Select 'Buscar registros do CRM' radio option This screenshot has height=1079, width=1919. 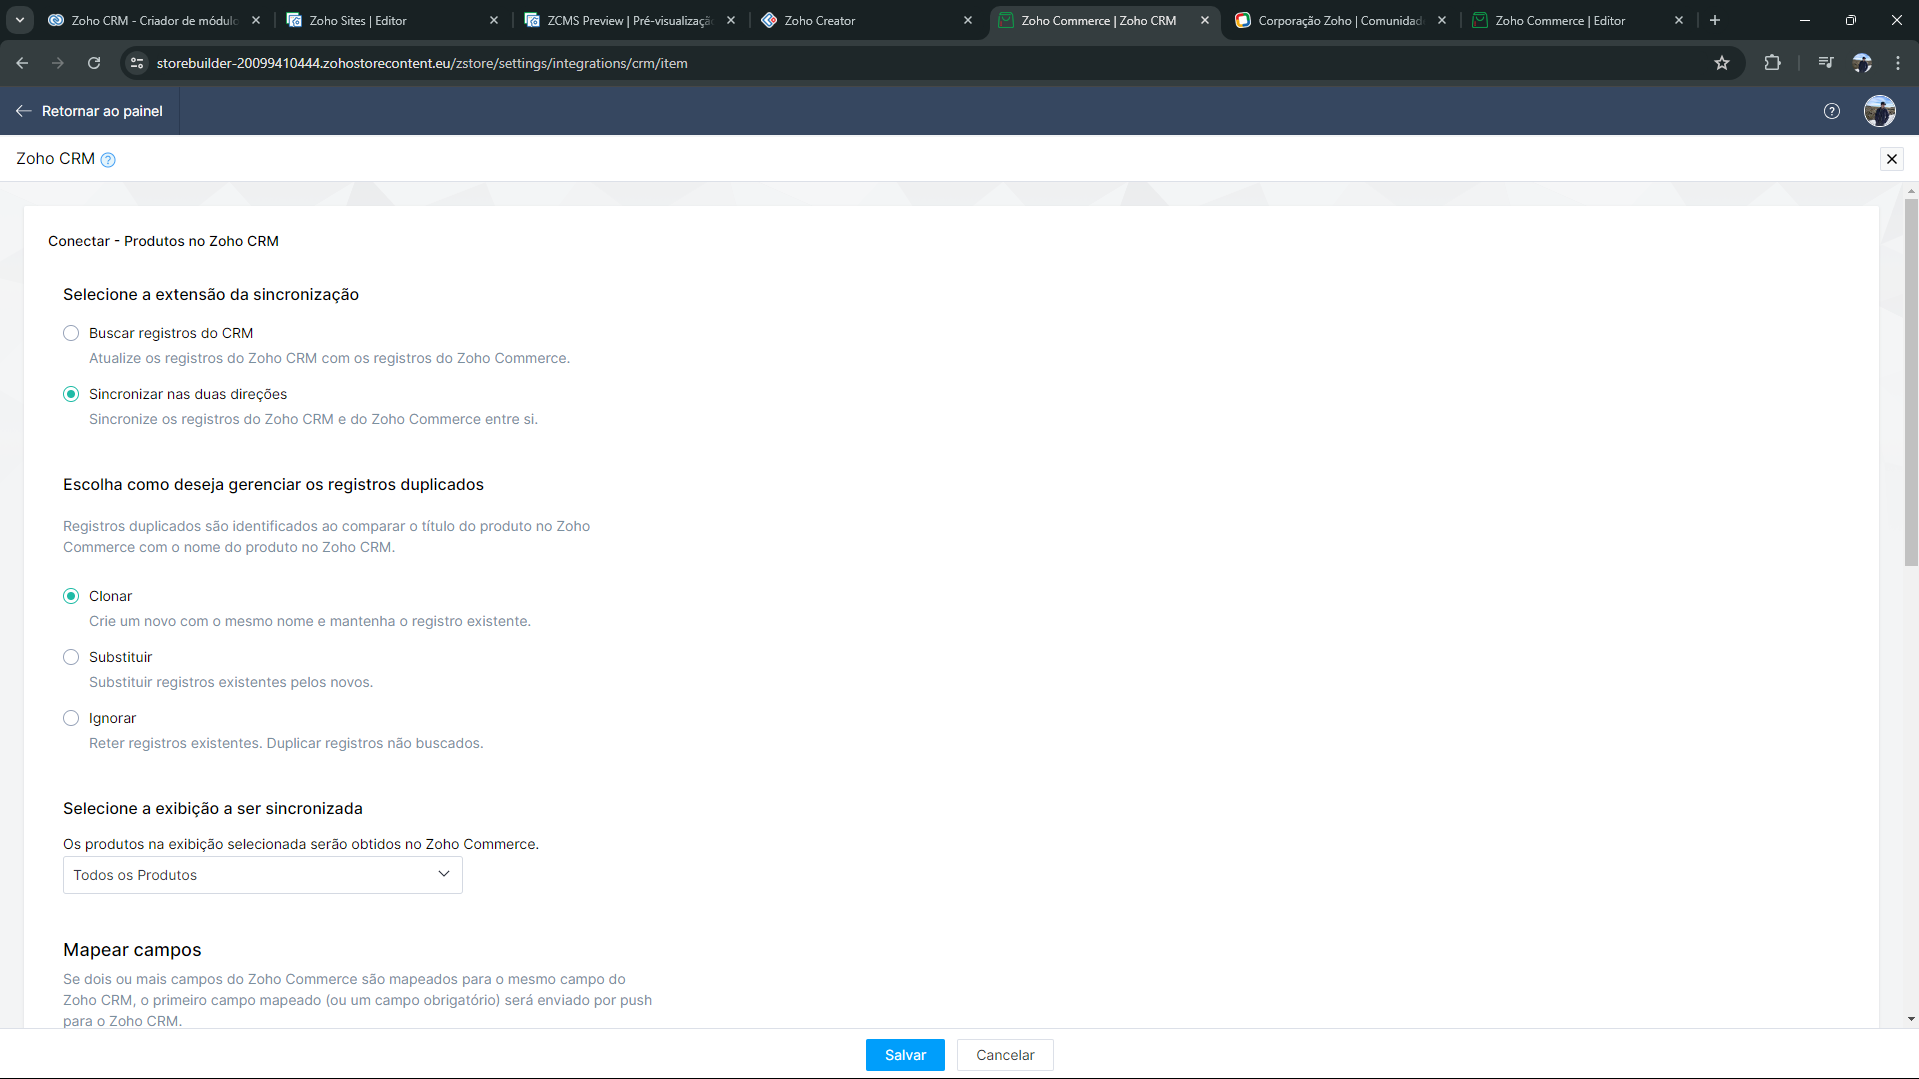coord(71,333)
